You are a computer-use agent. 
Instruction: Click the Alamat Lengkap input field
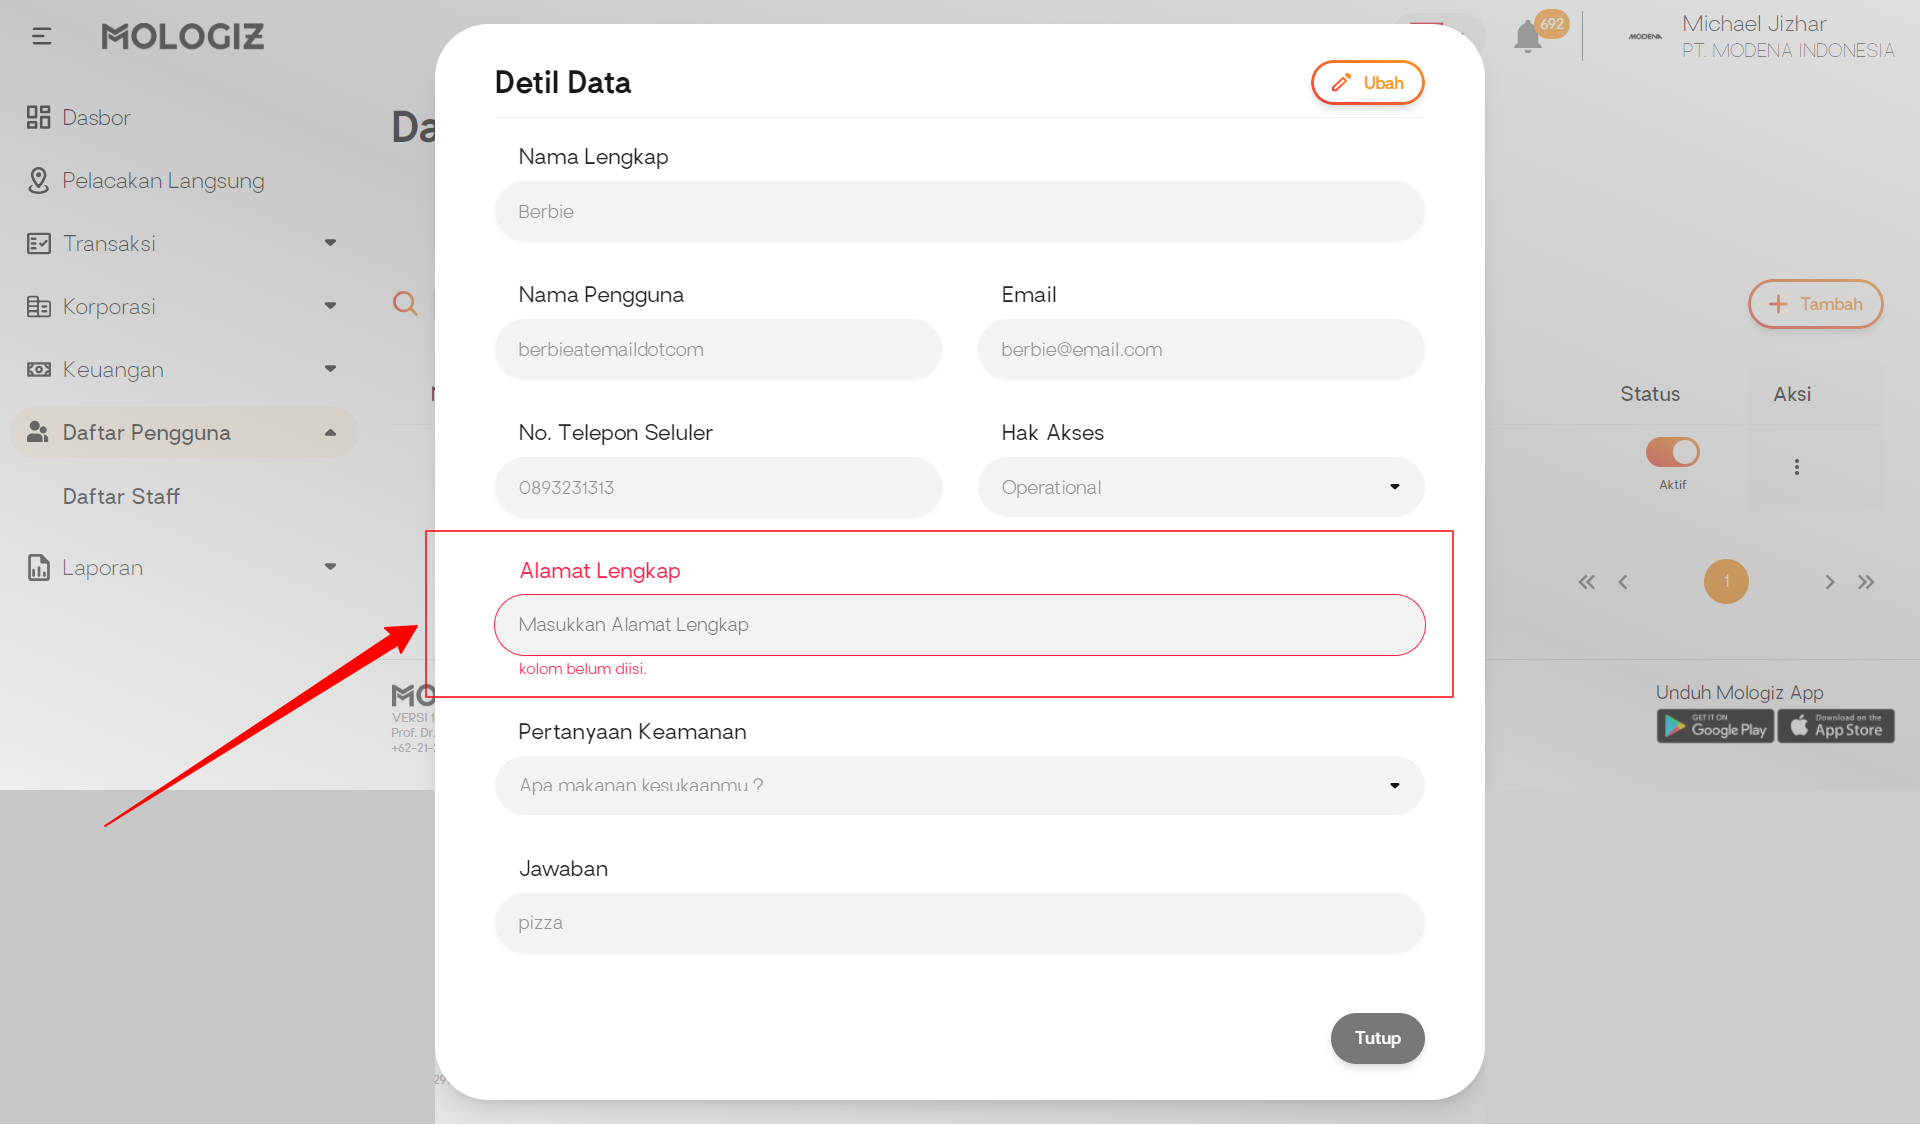pyautogui.click(x=959, y=625)
